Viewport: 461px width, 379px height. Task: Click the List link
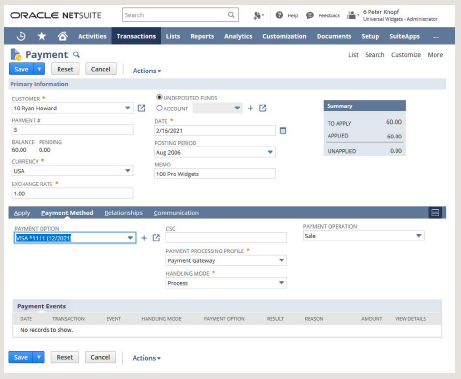point(353,55)
